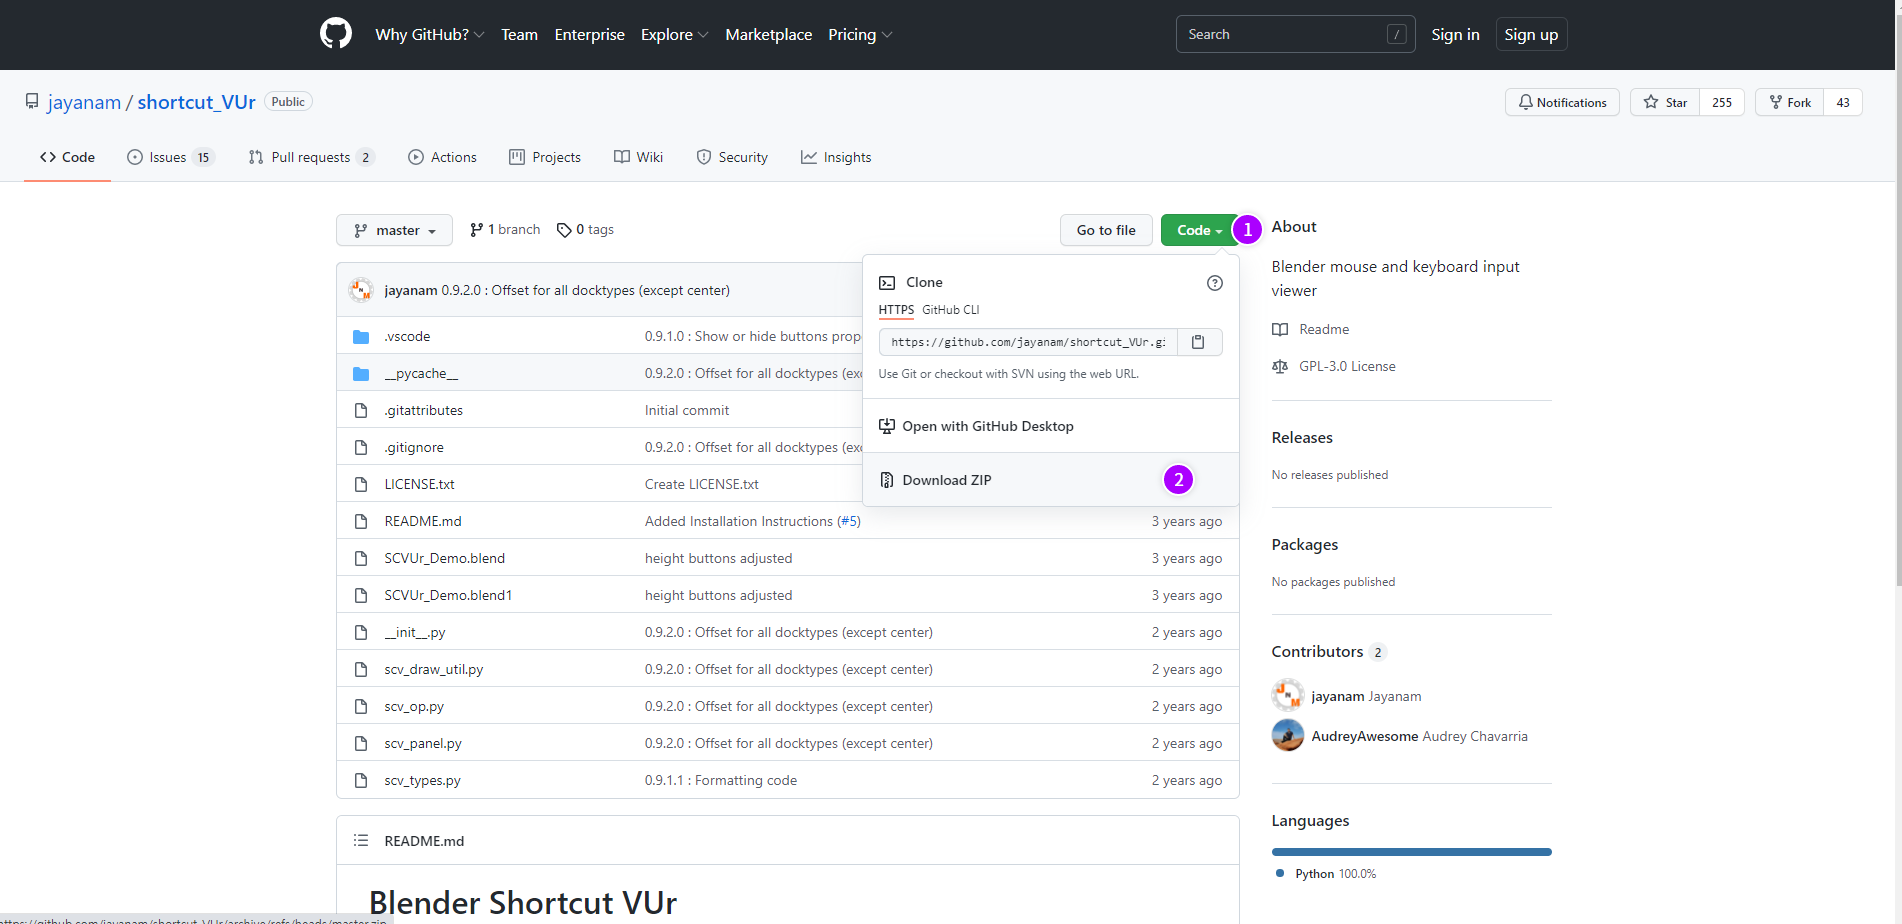Click the Go to file button
The image size is (1902, 924).
pos(1106,230)
